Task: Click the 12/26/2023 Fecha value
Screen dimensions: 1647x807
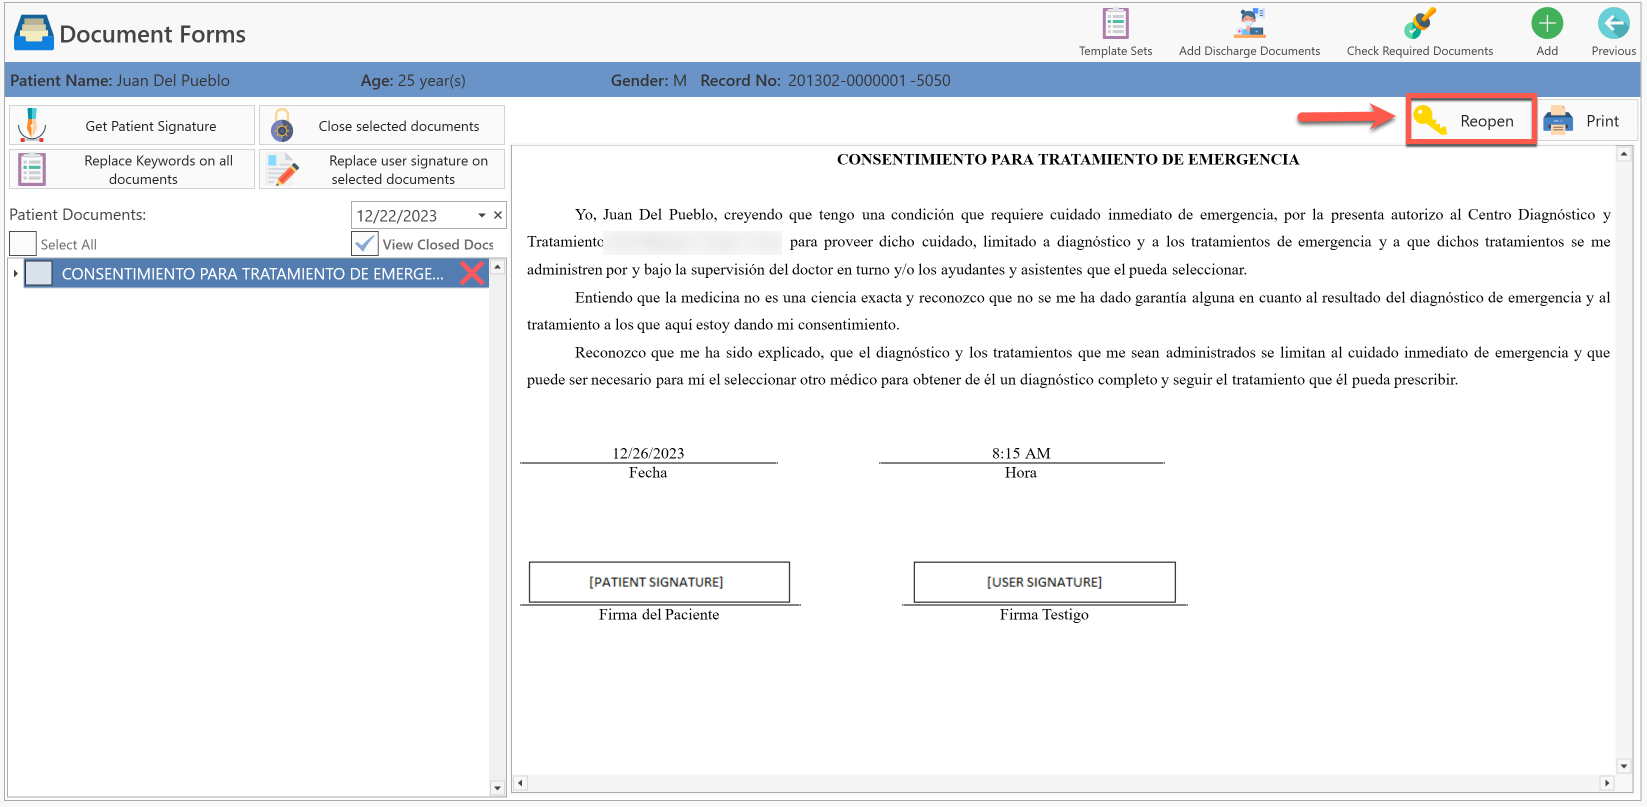Action: [x=648, y=453]
